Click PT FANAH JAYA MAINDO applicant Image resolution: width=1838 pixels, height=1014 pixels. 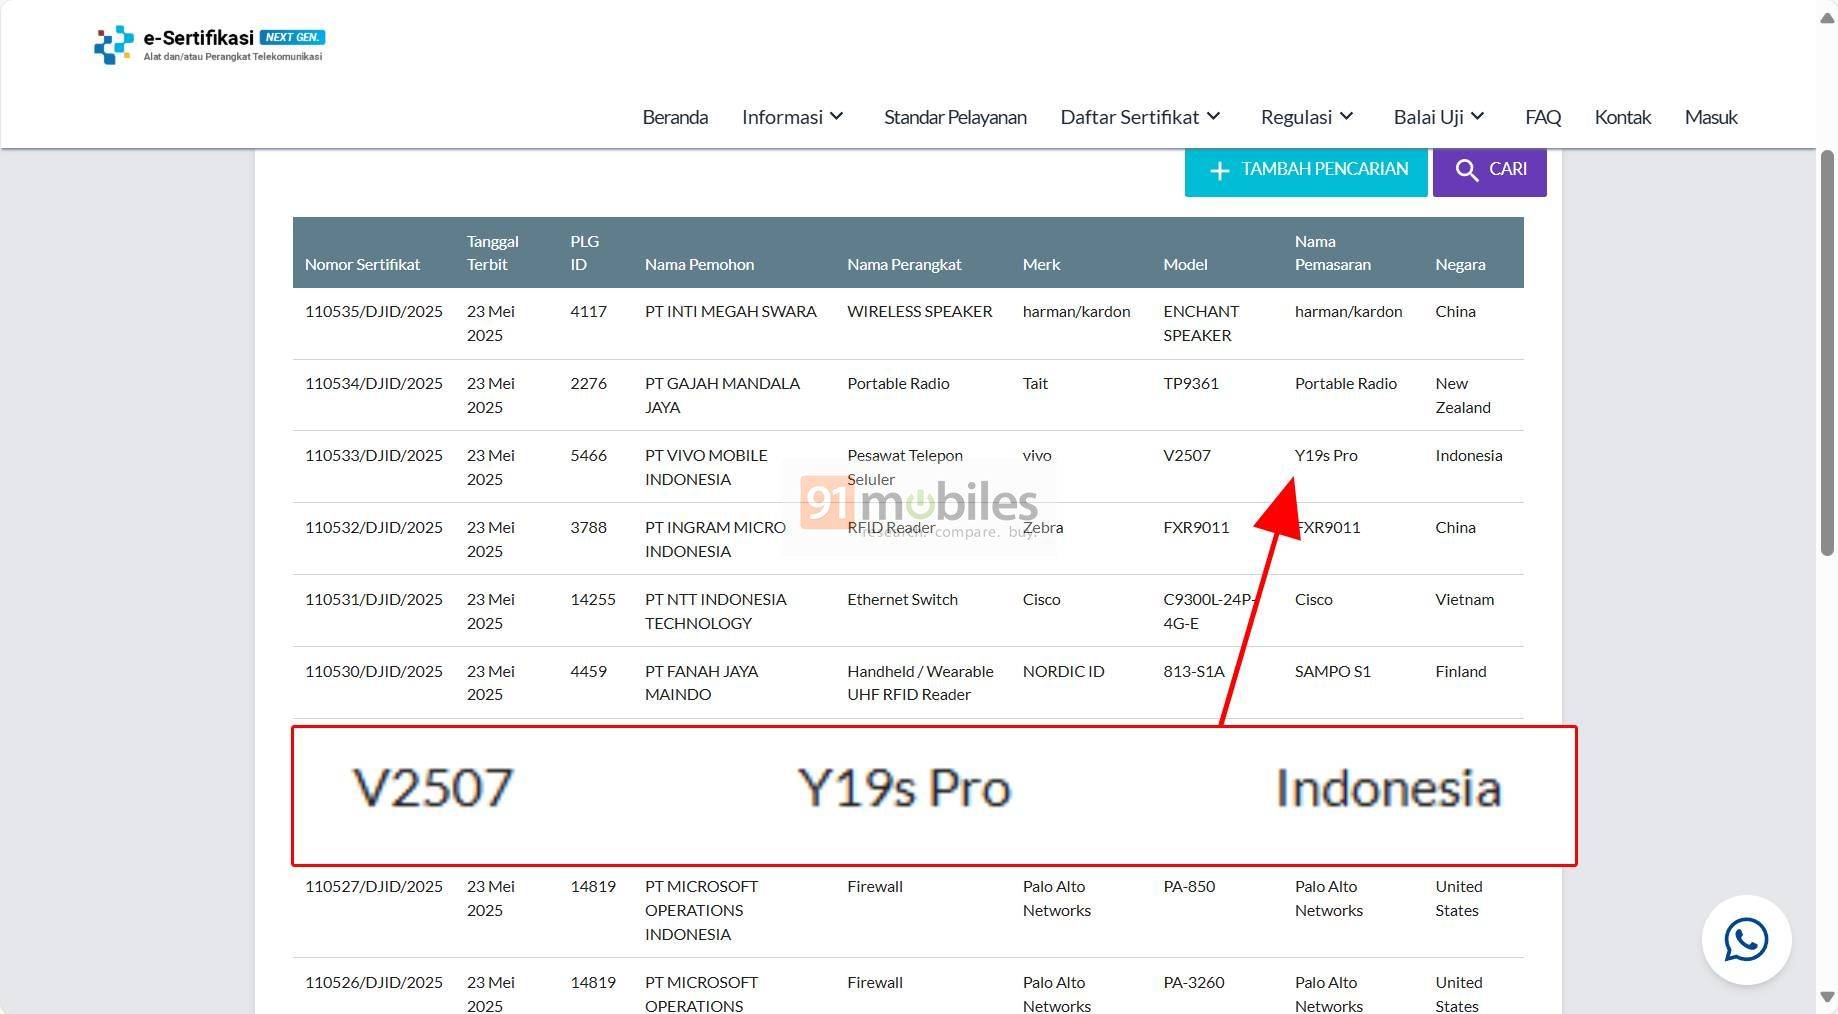tap(701, 683)
